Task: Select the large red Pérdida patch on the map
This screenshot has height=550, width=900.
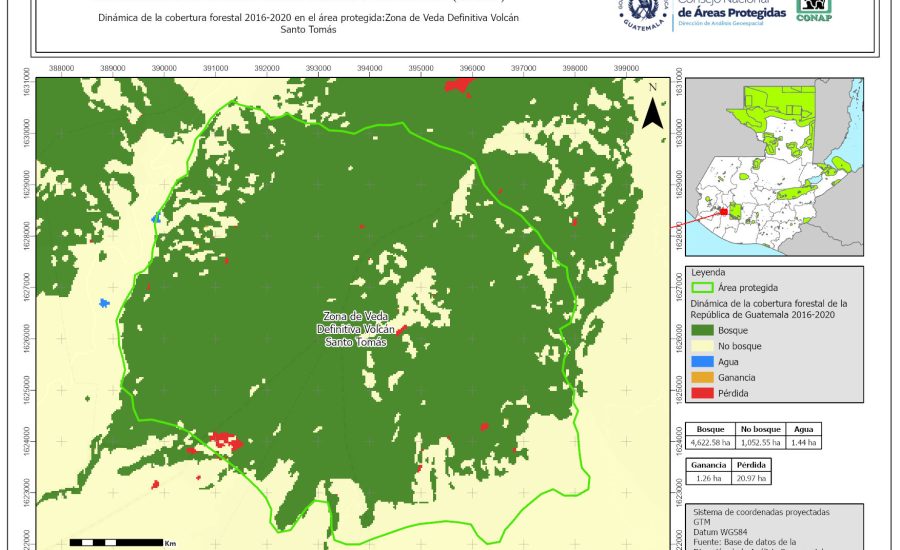Action: pyautogui.click(x=225, y=440)
